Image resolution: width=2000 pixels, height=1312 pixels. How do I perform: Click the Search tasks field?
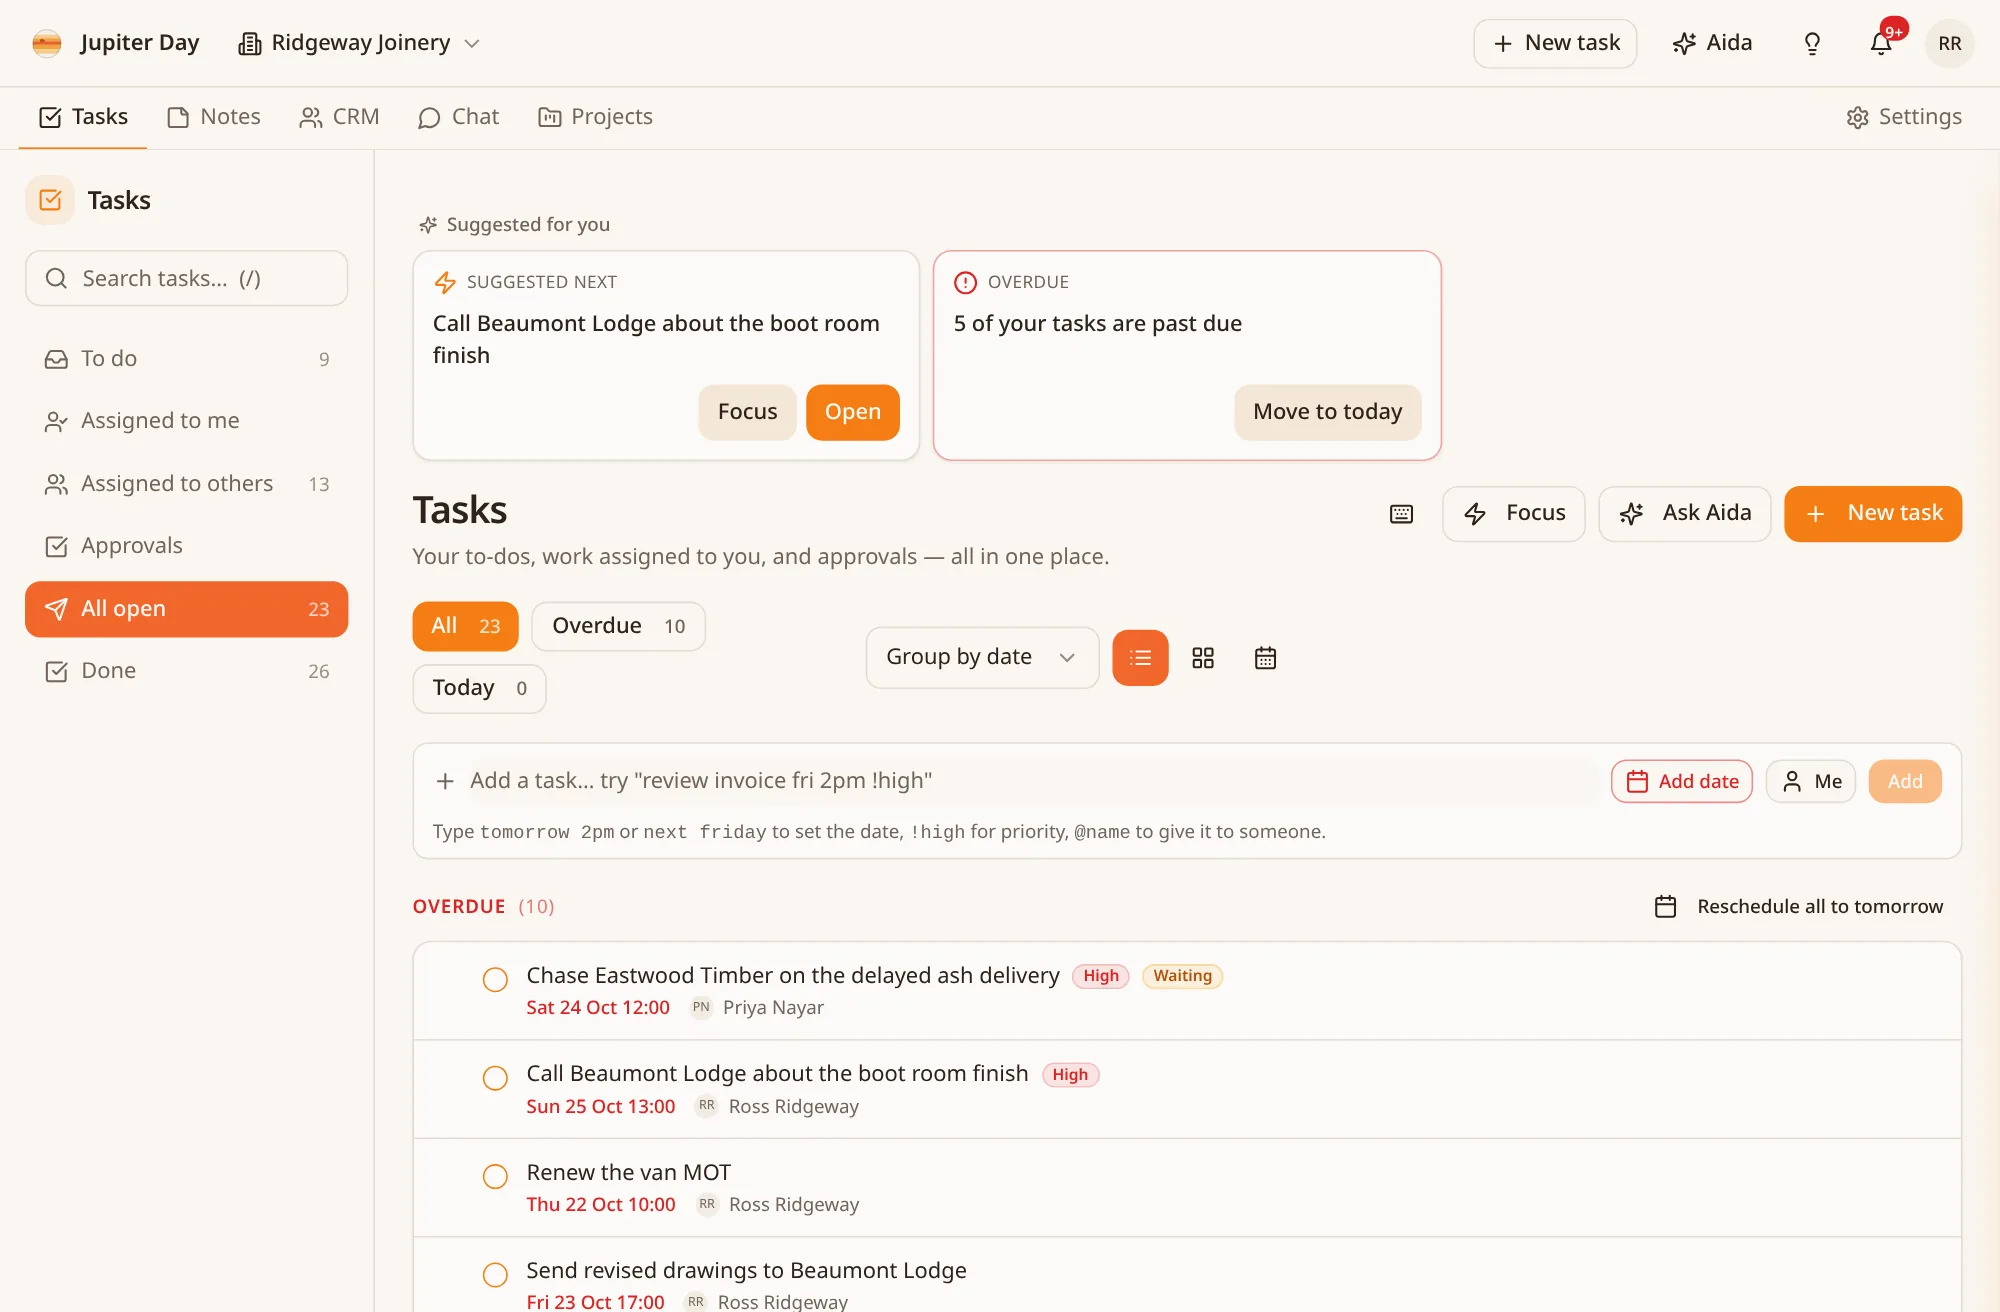coord(187,278)
